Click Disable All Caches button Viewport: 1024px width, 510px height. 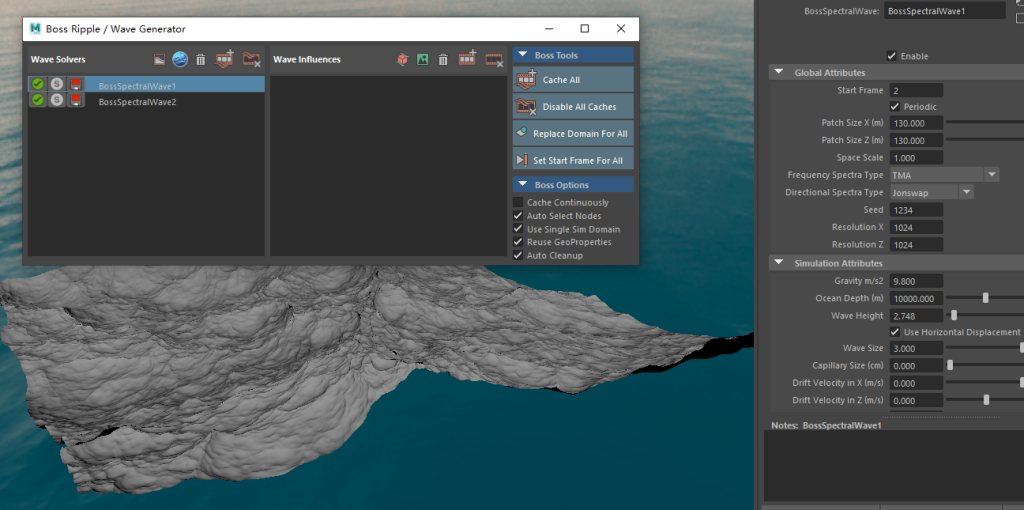coord(573,106)
